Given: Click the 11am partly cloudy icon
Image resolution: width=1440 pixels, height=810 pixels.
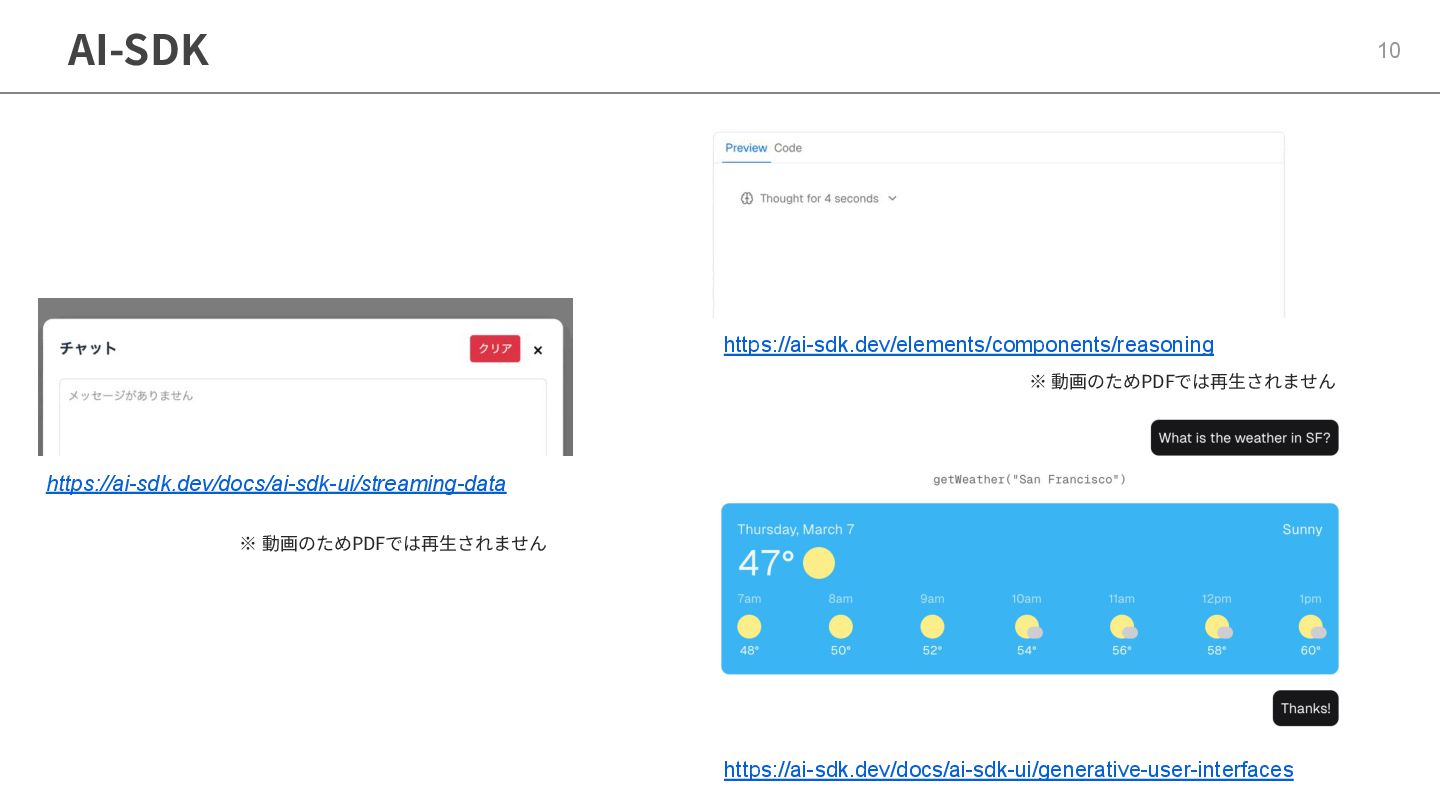Looking at the screenshot, I should pos(1123,627).
